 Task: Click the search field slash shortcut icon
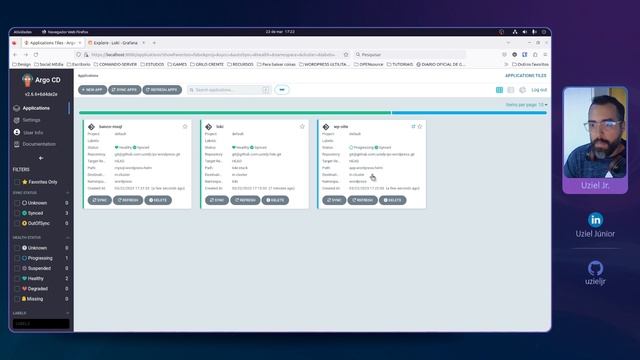pyautogui.click(x=266, y=90)
